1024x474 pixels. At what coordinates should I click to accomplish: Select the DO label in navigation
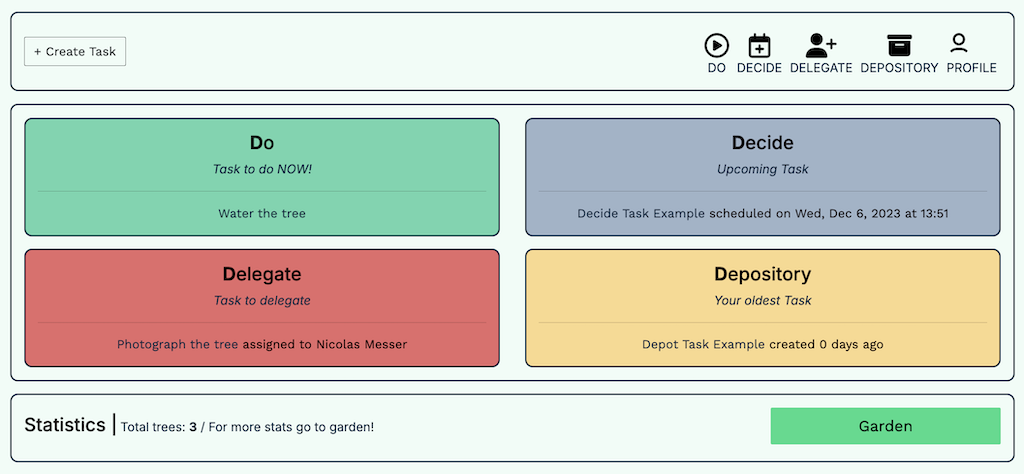coord(716,68)
